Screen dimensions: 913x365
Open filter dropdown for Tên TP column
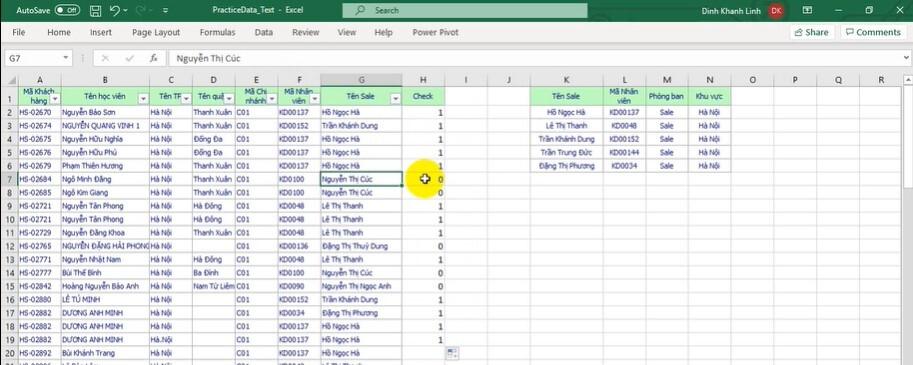pos(187,100)
